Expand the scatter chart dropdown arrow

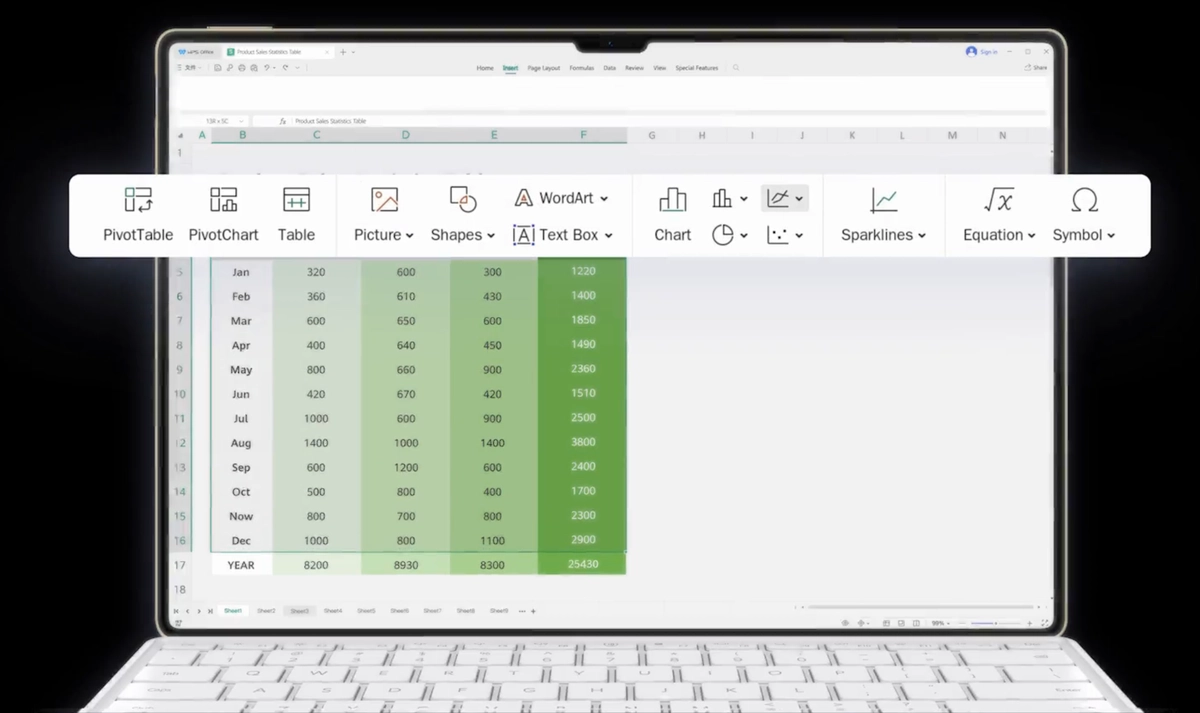[x=799, y=236]
